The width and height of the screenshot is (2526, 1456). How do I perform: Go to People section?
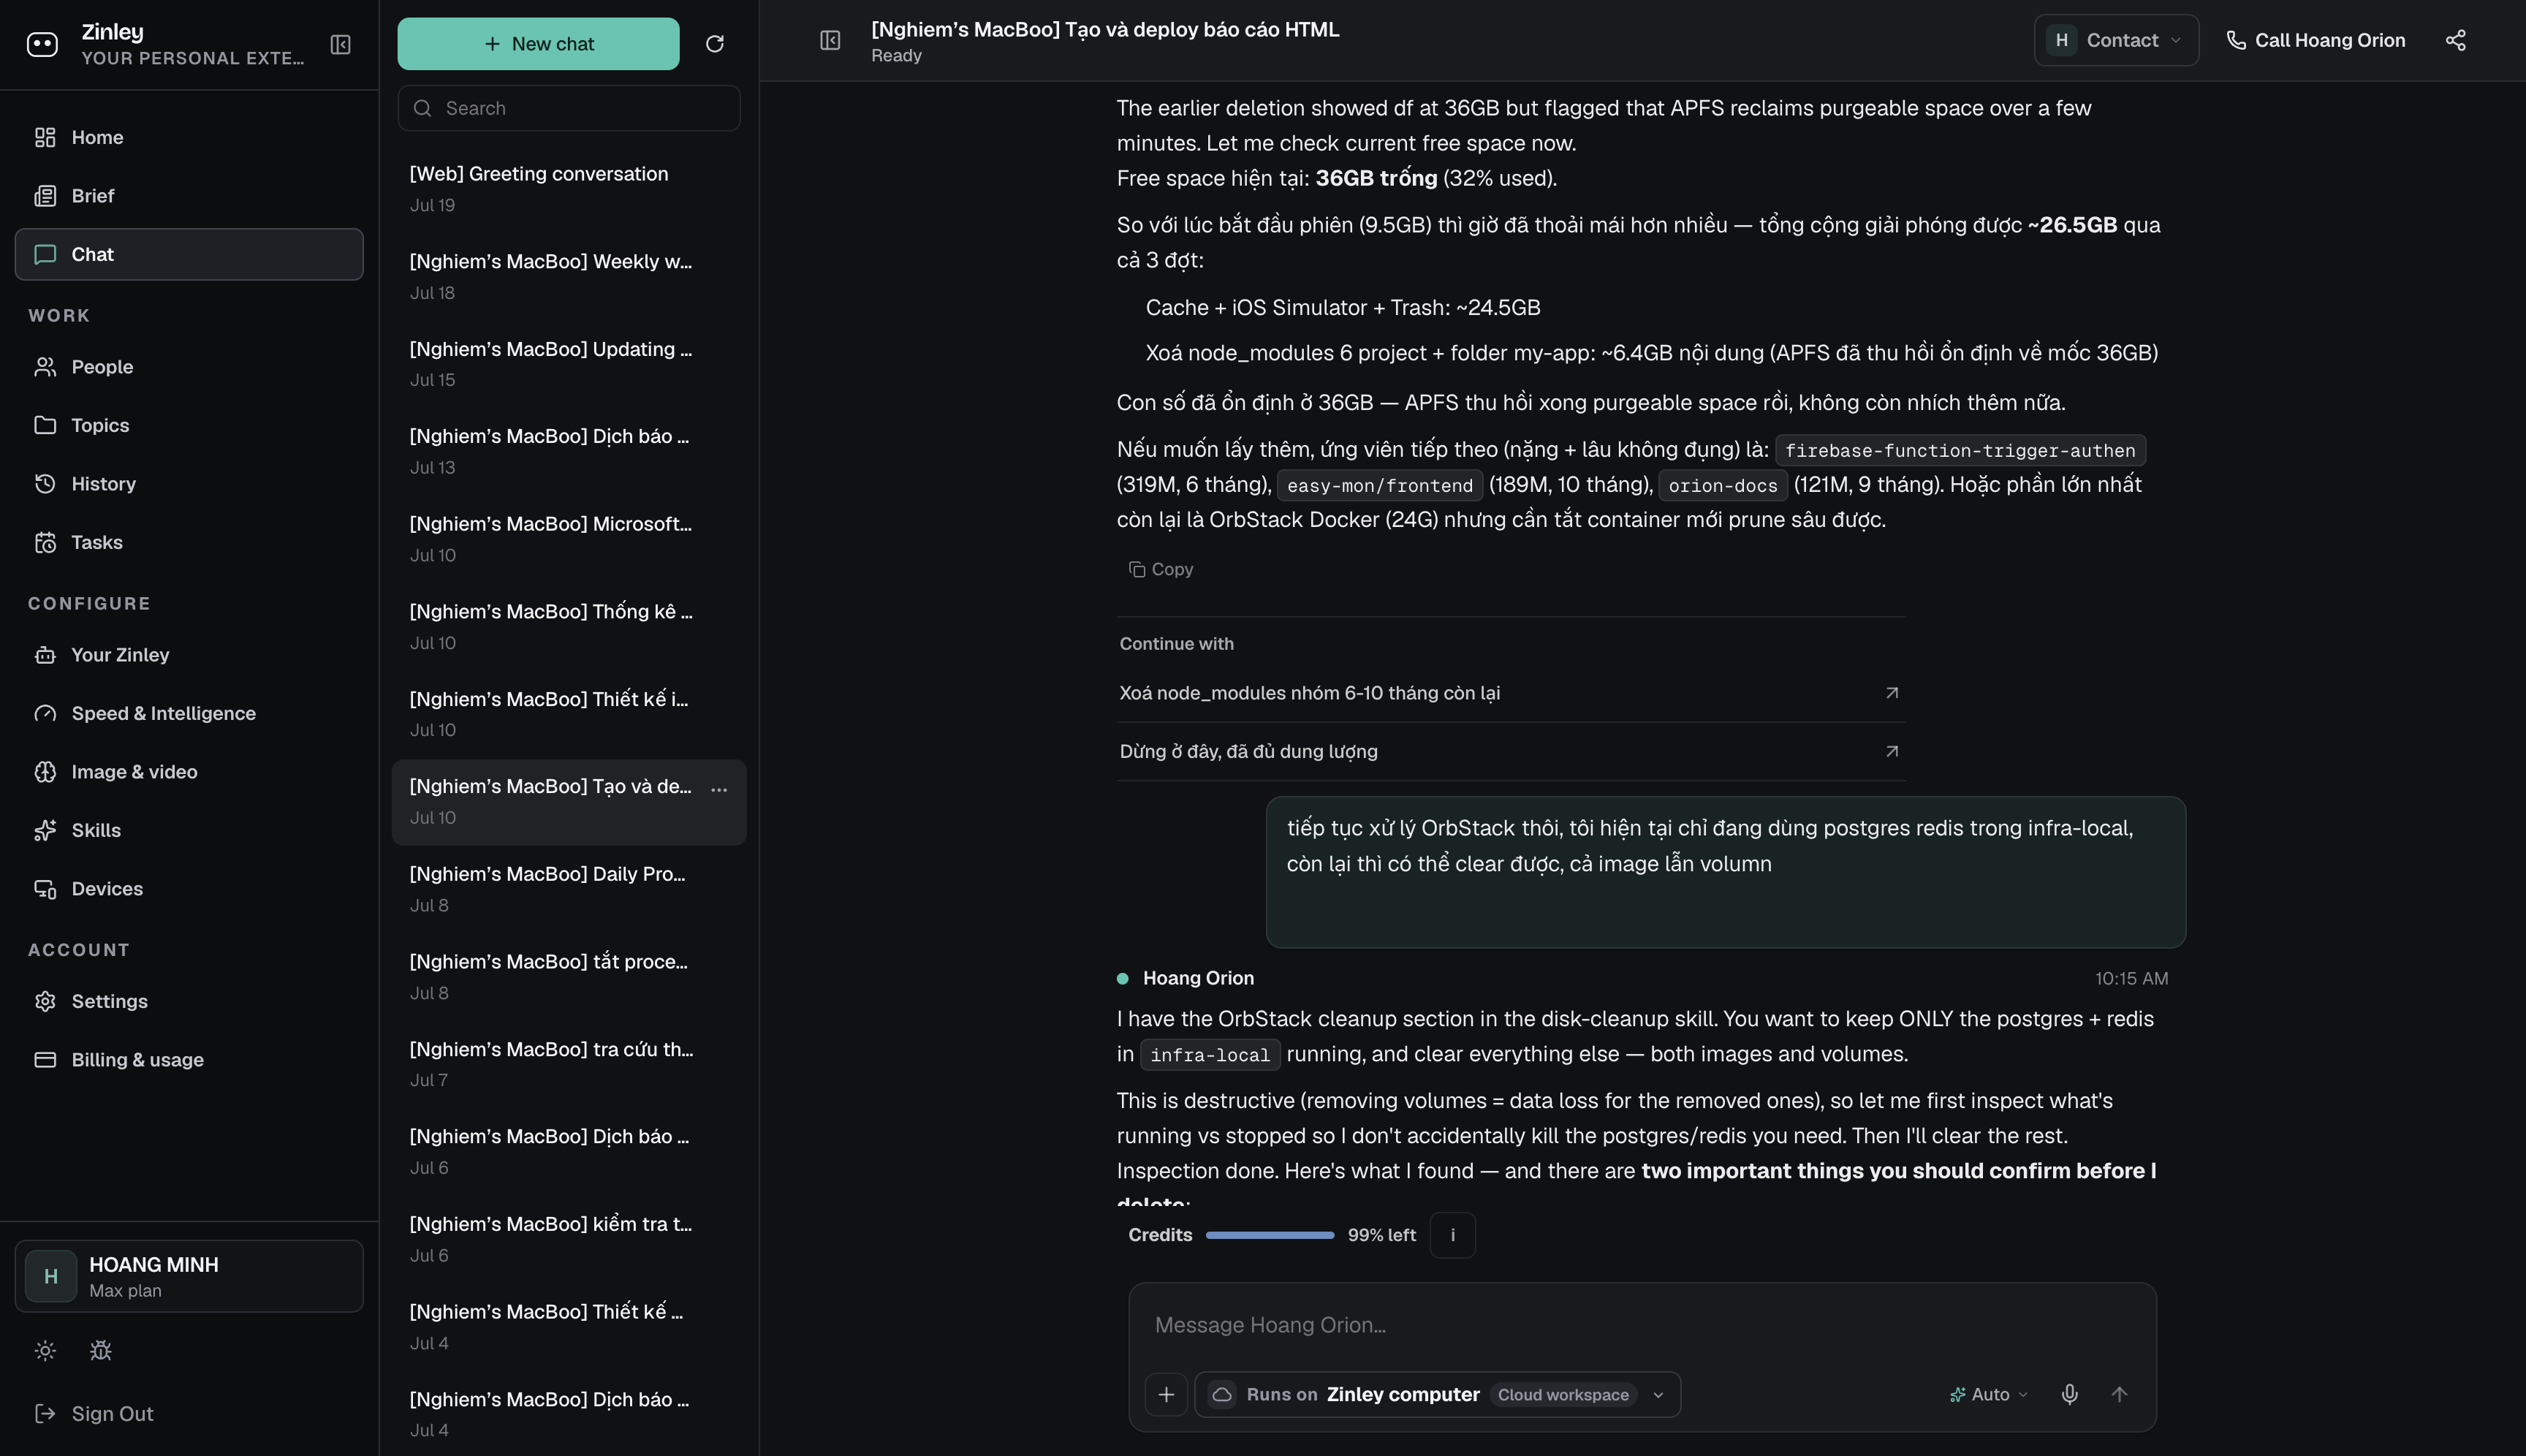coord(189,367)
